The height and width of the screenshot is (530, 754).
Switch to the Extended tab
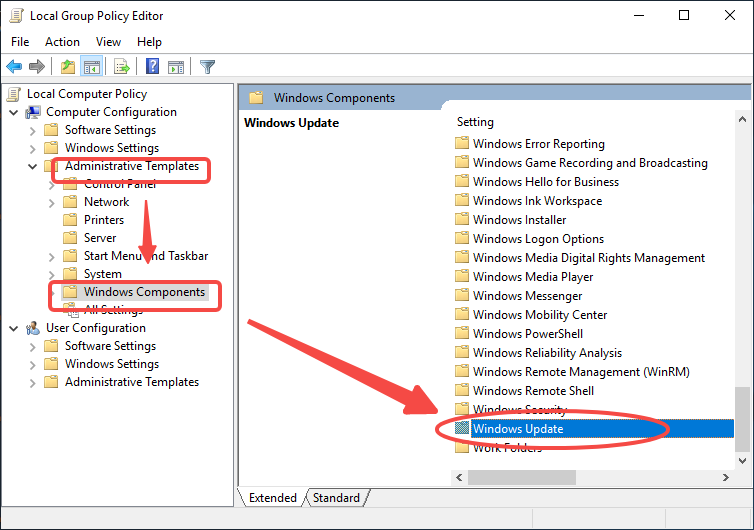point(273,497)
